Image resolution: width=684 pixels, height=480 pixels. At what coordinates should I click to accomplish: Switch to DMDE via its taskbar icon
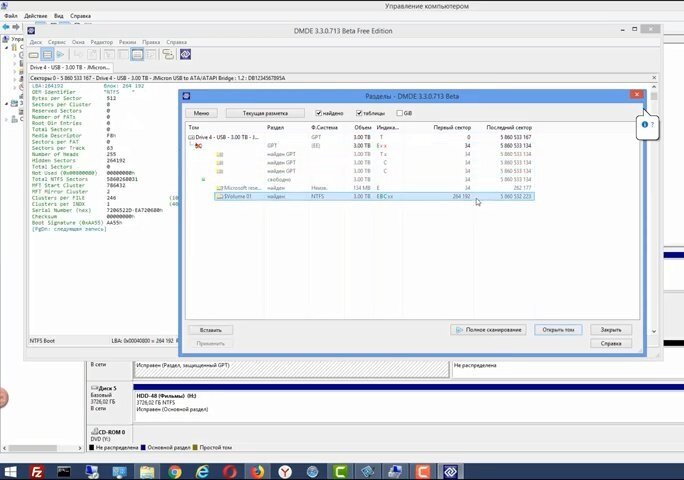point(450,472)
